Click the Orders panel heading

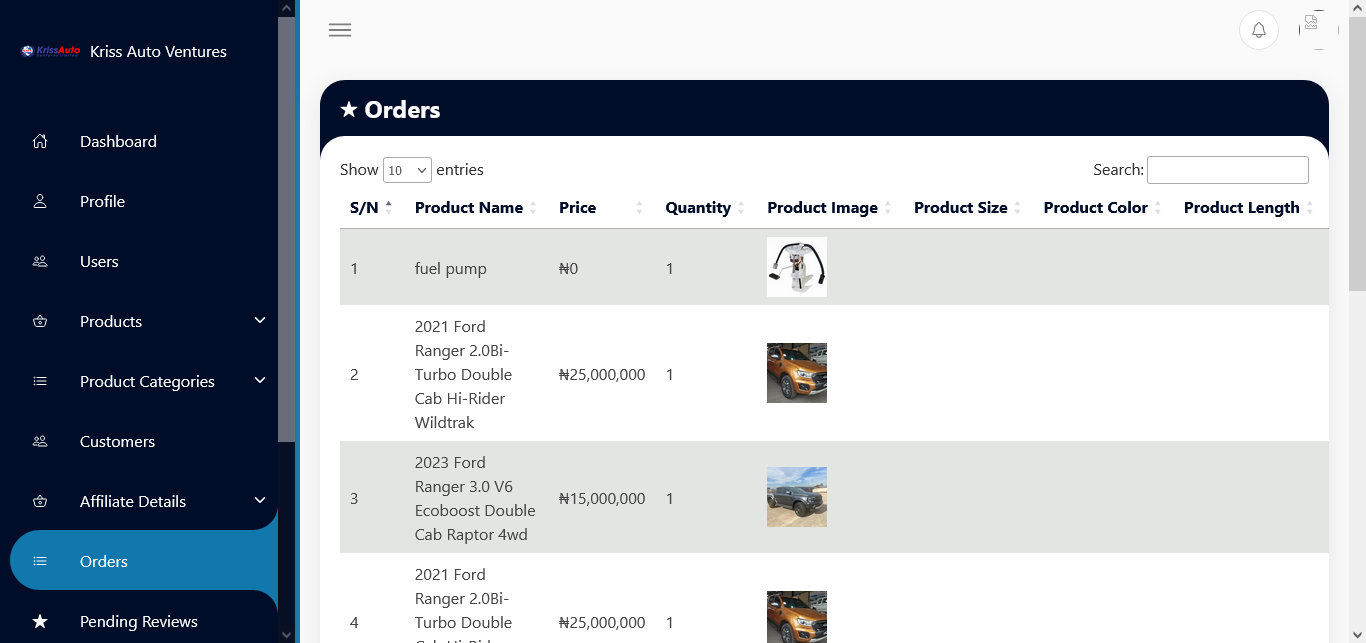click(x=390, y=110)
